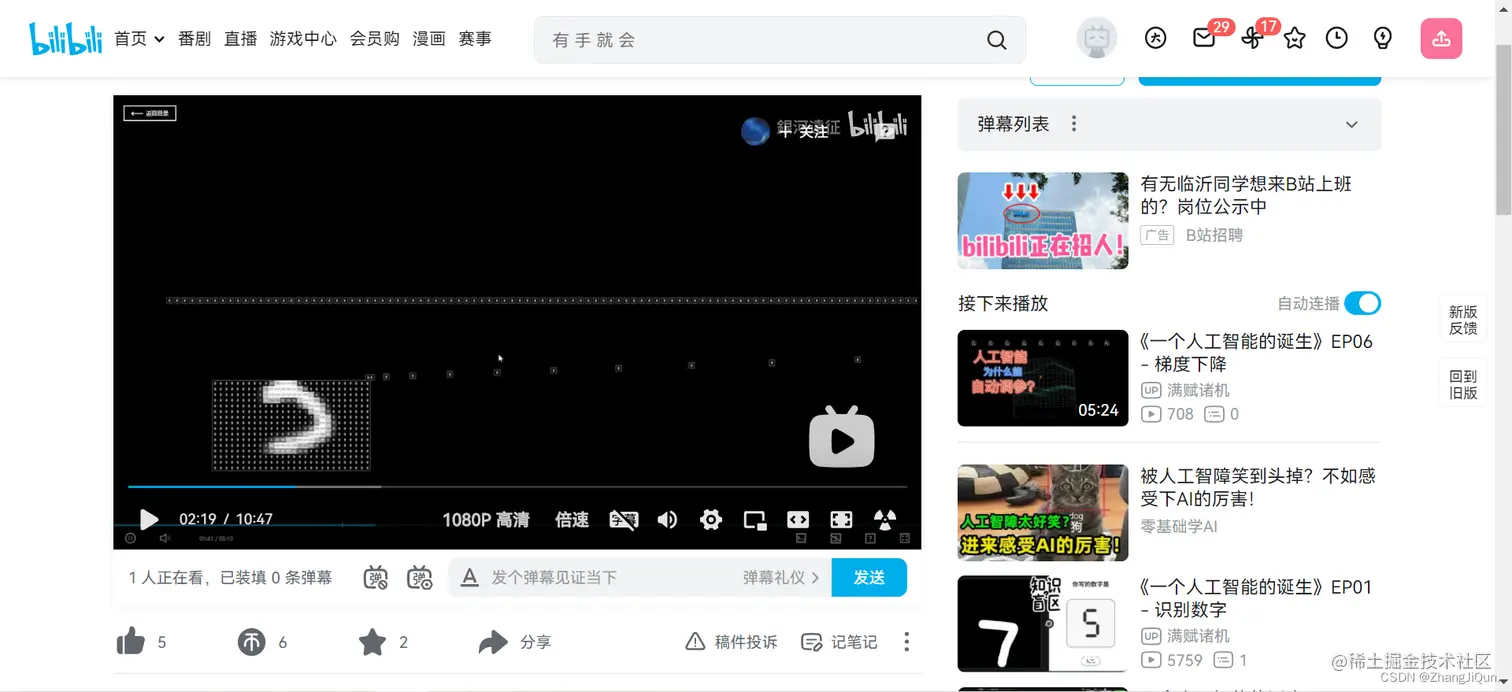1512x692 pixels.
Task: Click the pink upload button
Action: point(1441,39)
